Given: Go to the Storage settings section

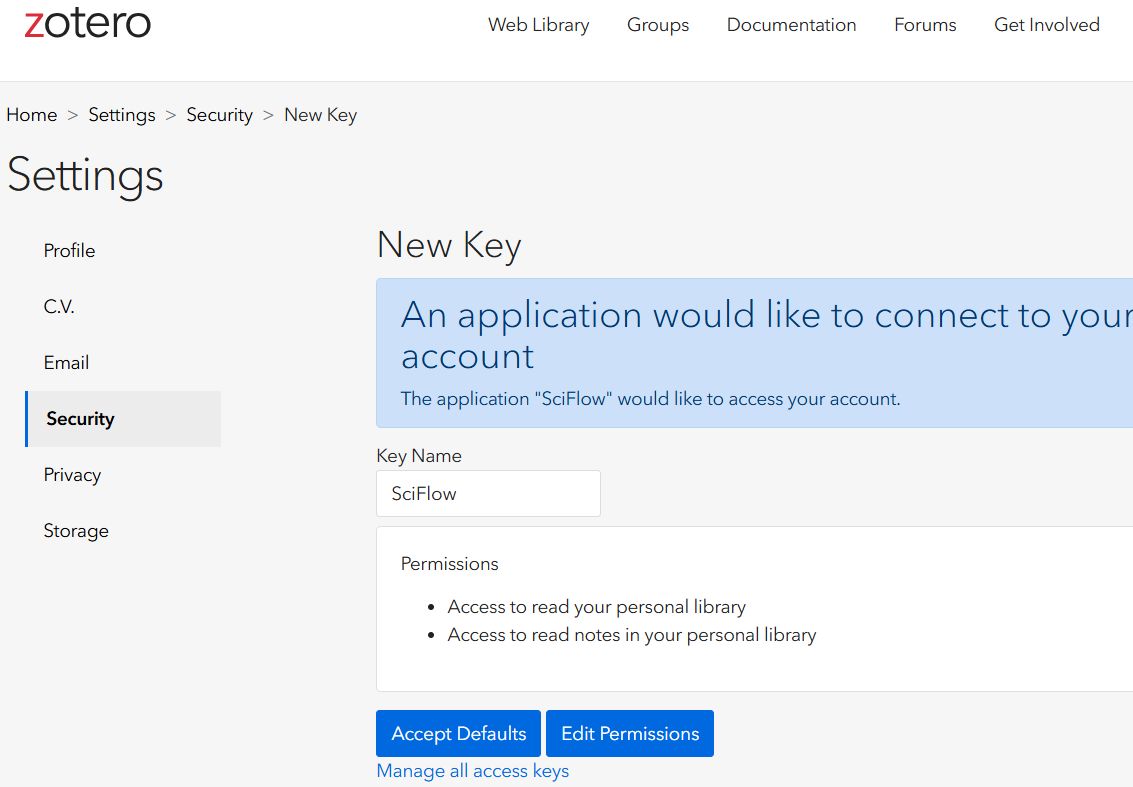Looking at the screenshot, I should pos(76,531).
